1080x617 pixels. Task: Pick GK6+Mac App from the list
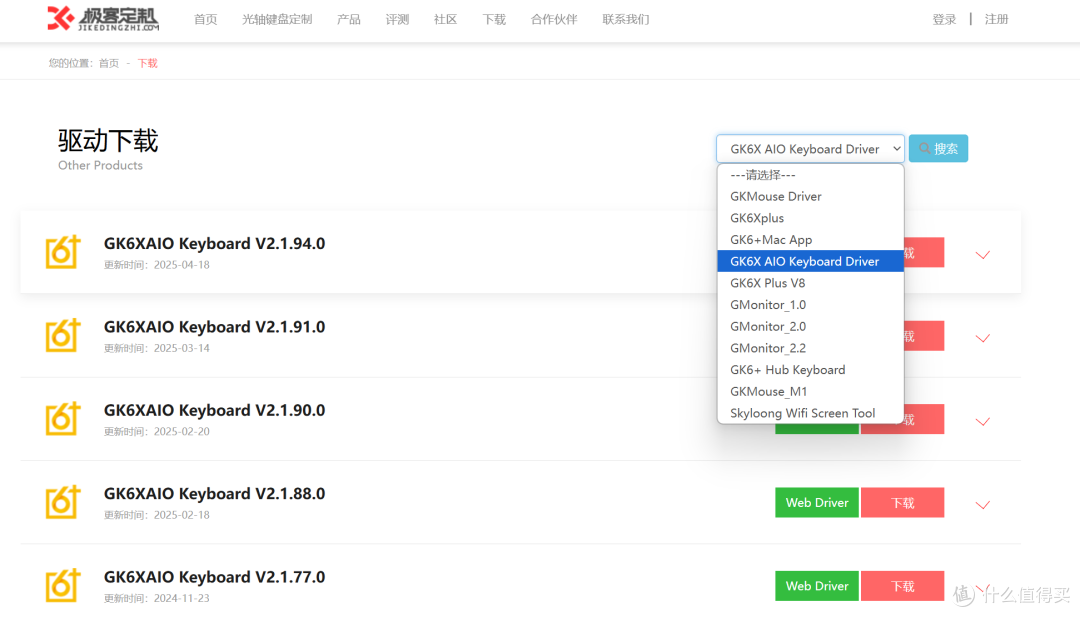point(810,240)
